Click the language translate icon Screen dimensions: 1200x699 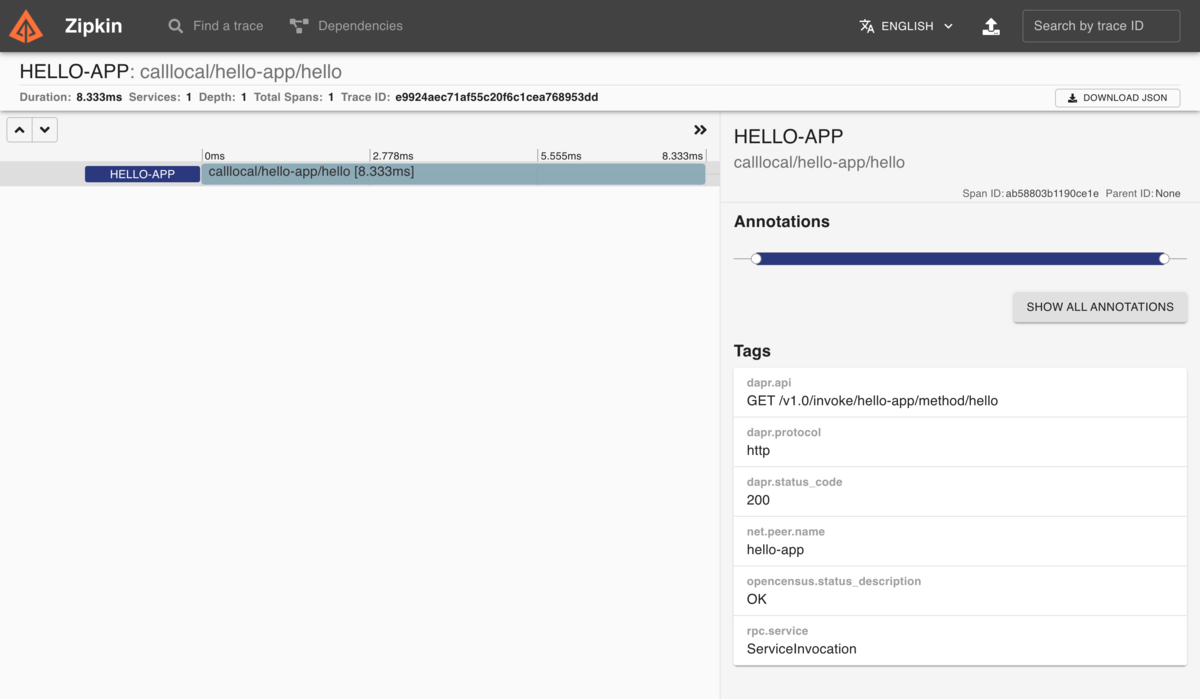click(867, 26)
